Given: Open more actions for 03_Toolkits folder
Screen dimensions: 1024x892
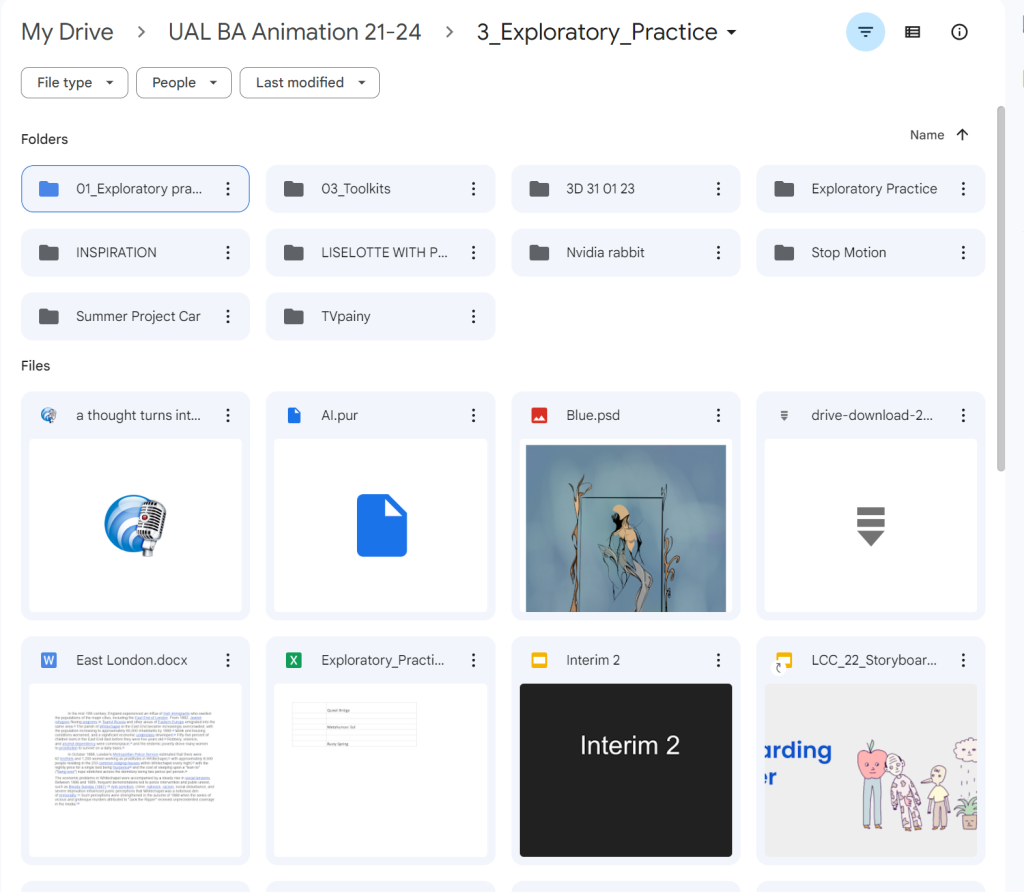Looking at the screenshot, I should point(473,189).
